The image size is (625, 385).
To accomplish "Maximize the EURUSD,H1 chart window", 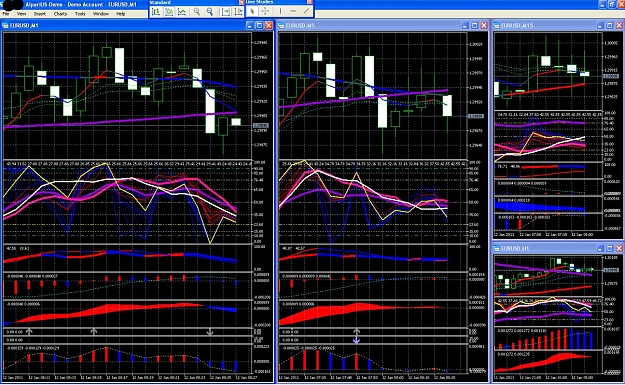I will tap(609, 248).
